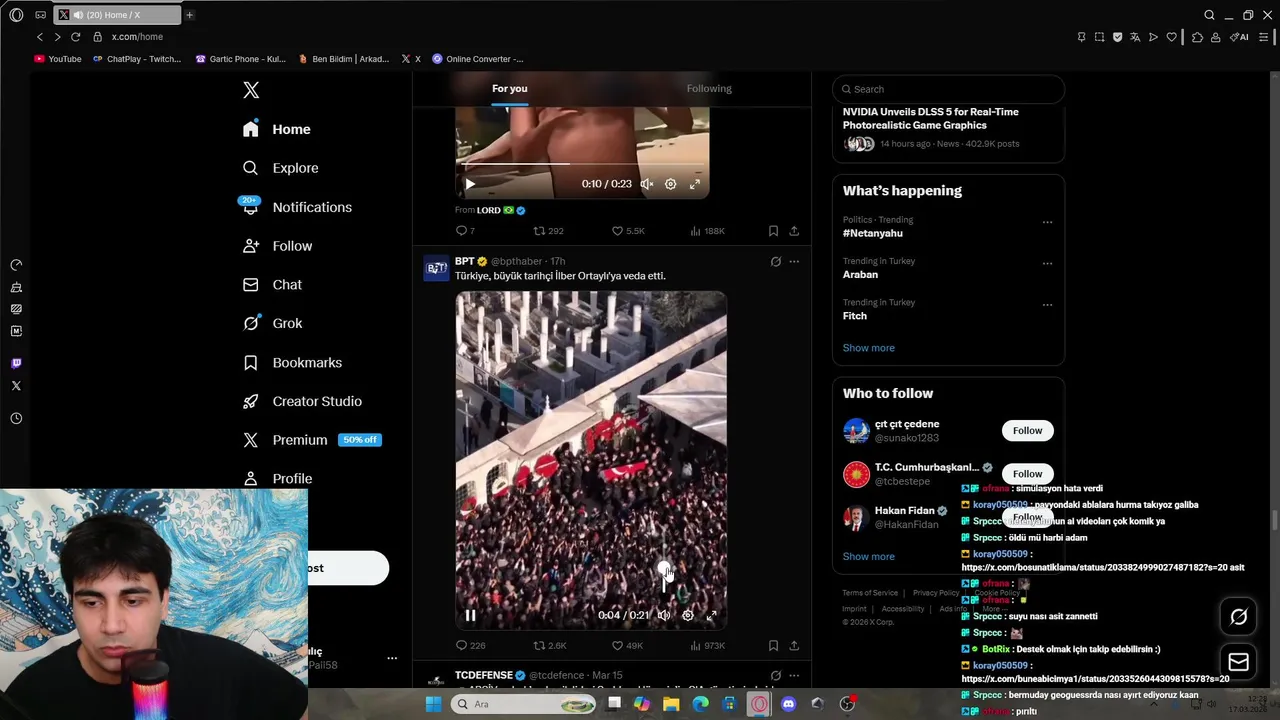
Task: Open Bookmarks in the sidebar
Action: pyautogui.click(x=293, y=362)
